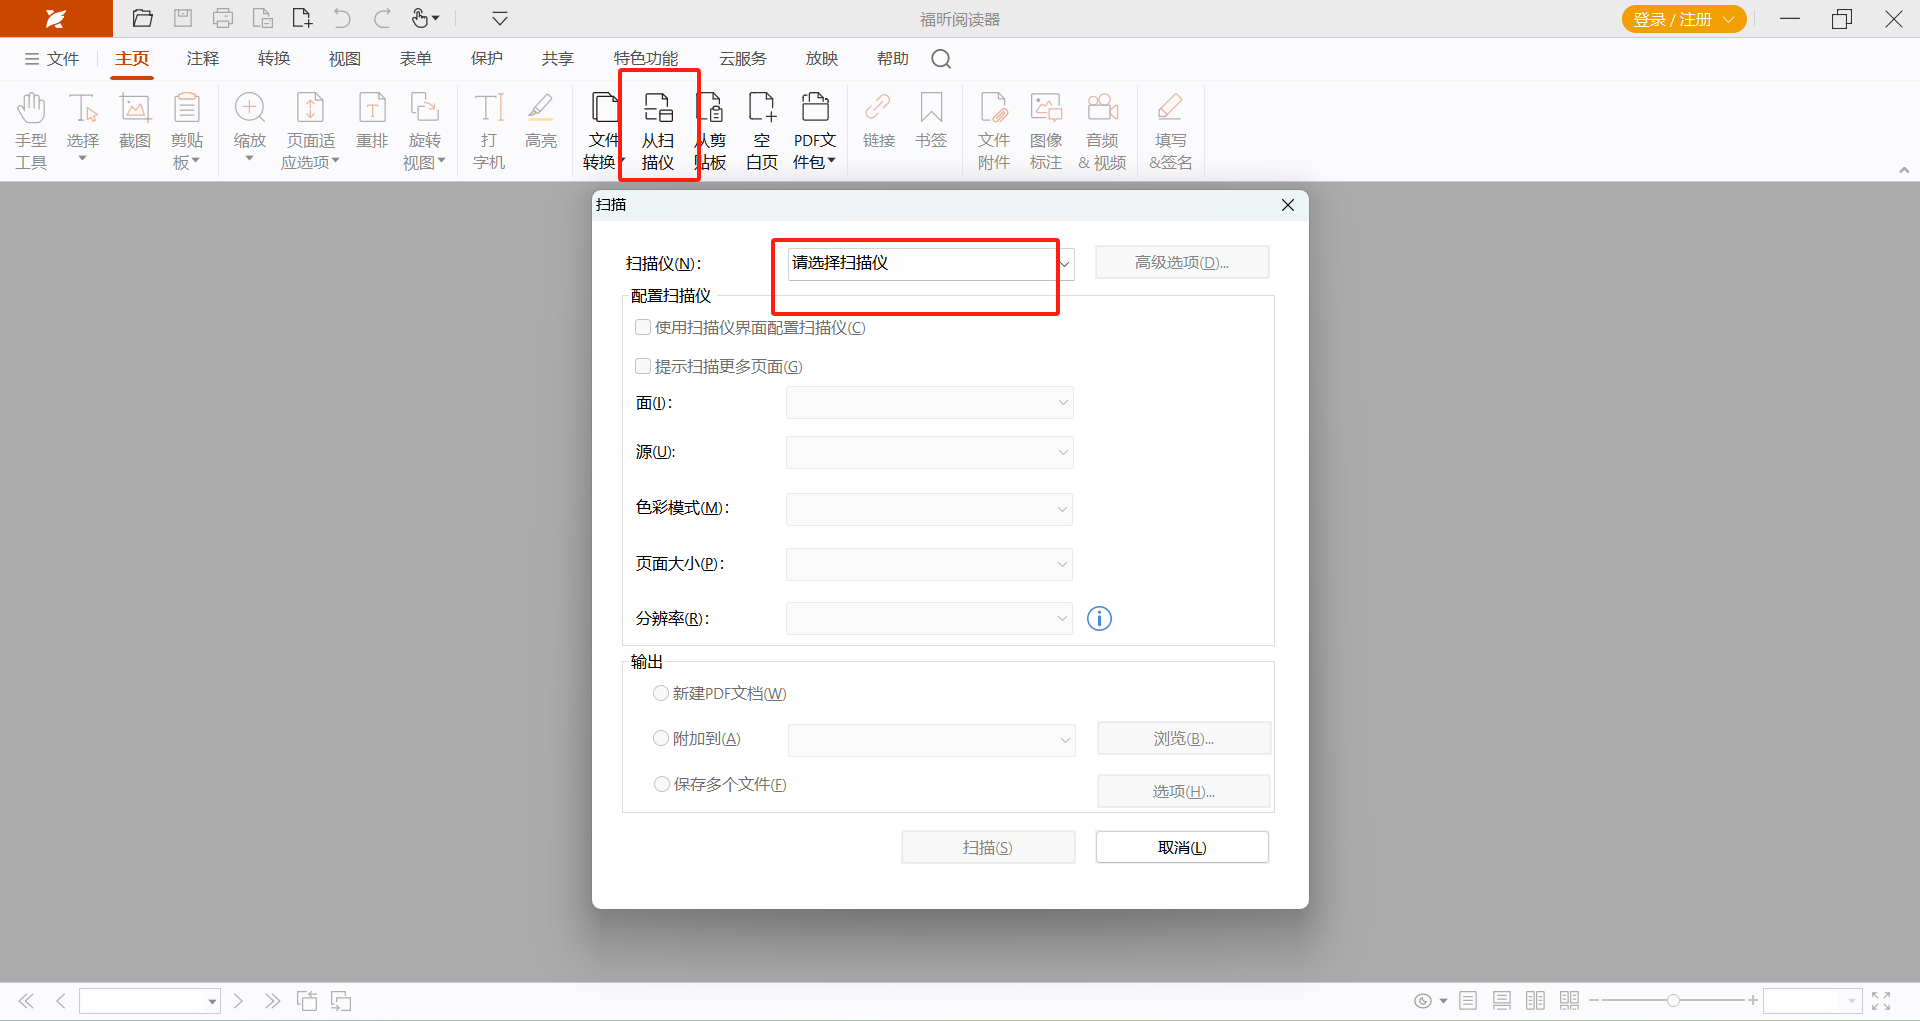Switch to the 保护 (Protect) tab
This screenshot has width=1920, height=1021.
click(x=487, y=59)
